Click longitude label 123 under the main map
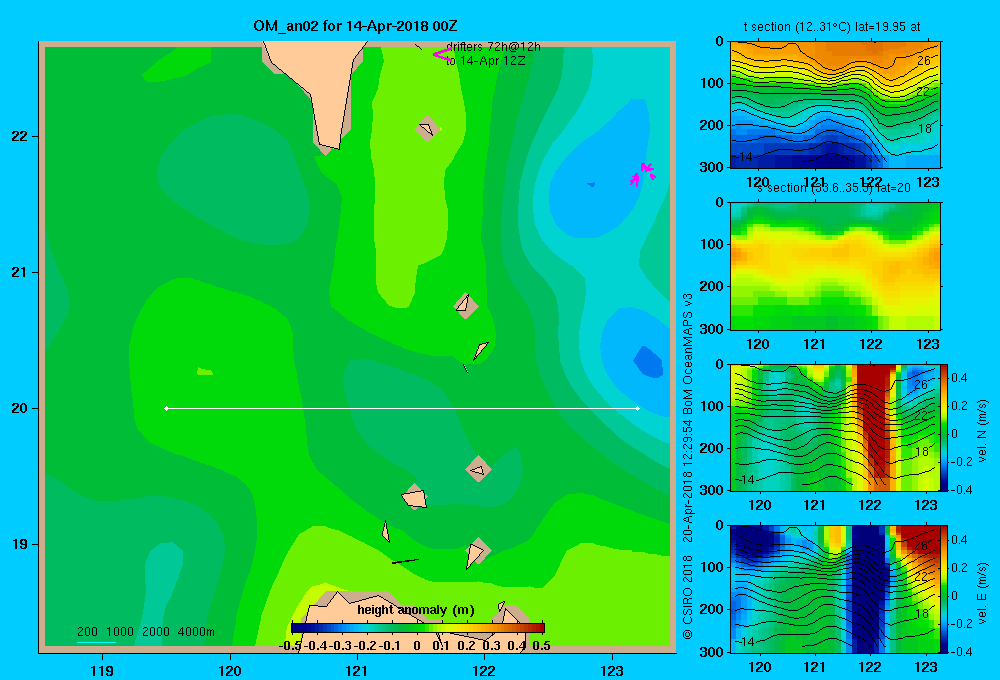The height and width of the screenshot is (680, 1000). 612,670
